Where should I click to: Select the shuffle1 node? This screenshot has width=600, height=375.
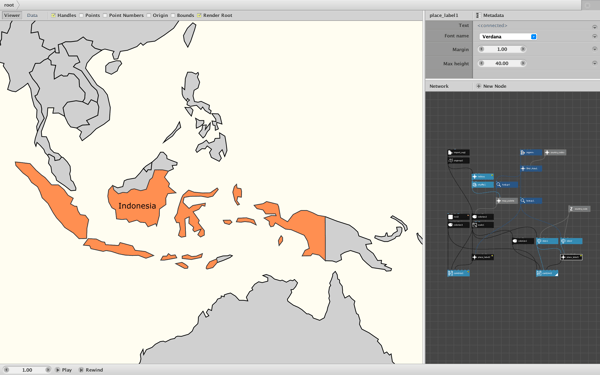[483, 184]
